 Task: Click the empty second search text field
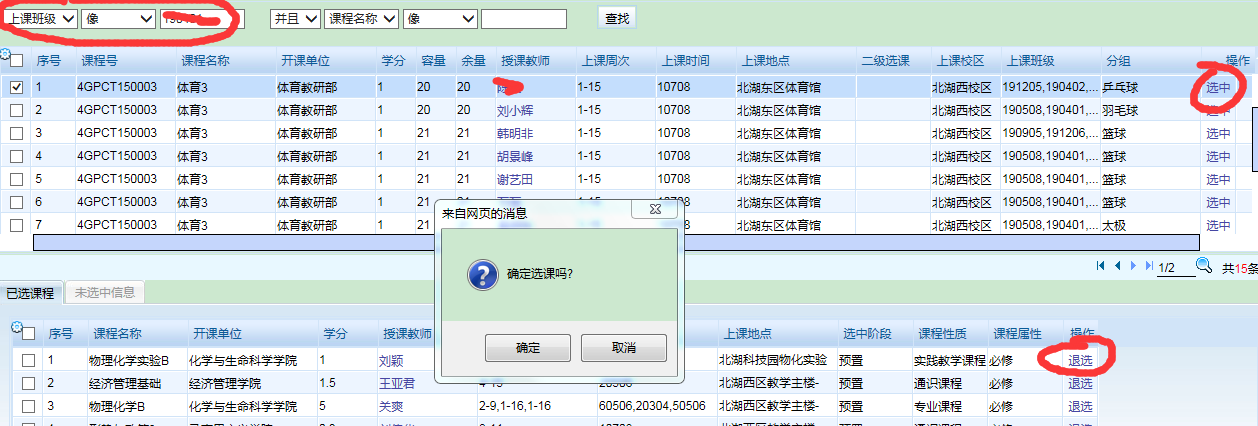(x=523, y=19)
